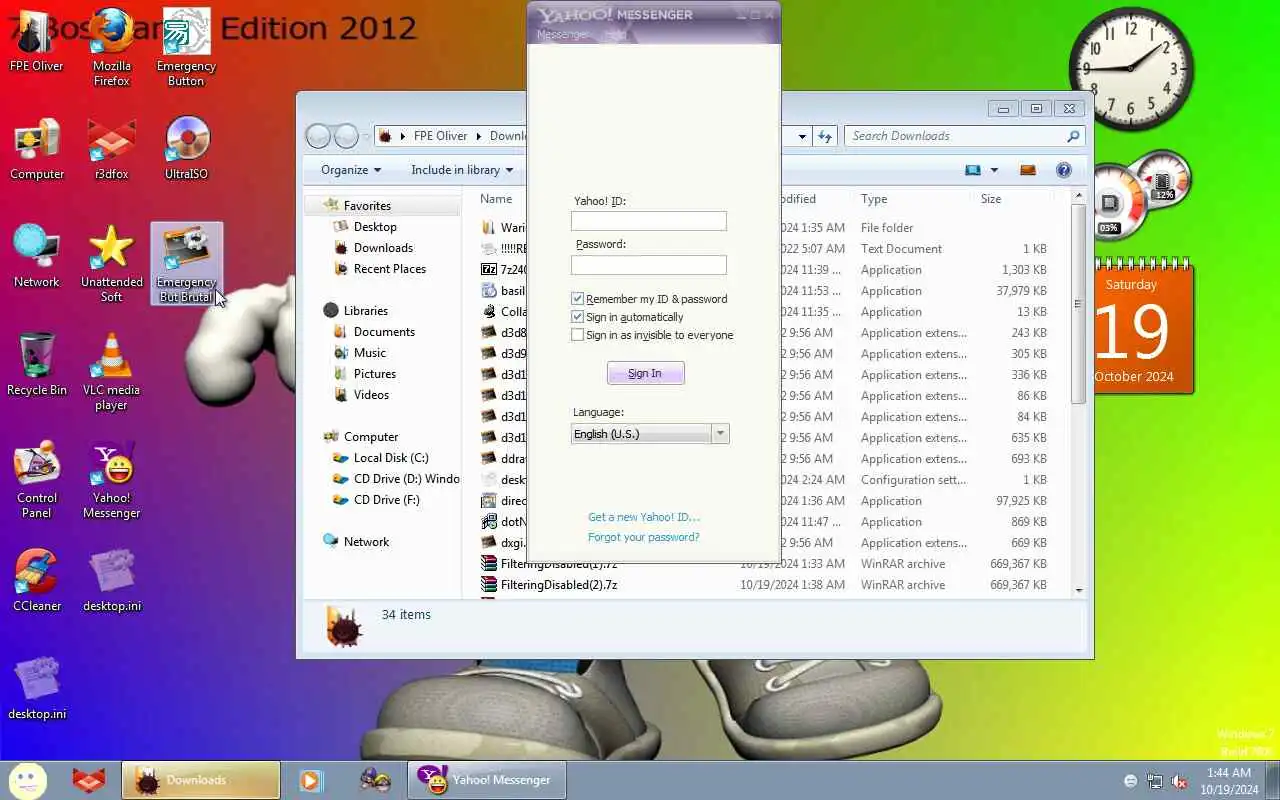Click Yahoo! Messenger taskbar button
This screenshot has height=800, width=1280.
(486, 780)
